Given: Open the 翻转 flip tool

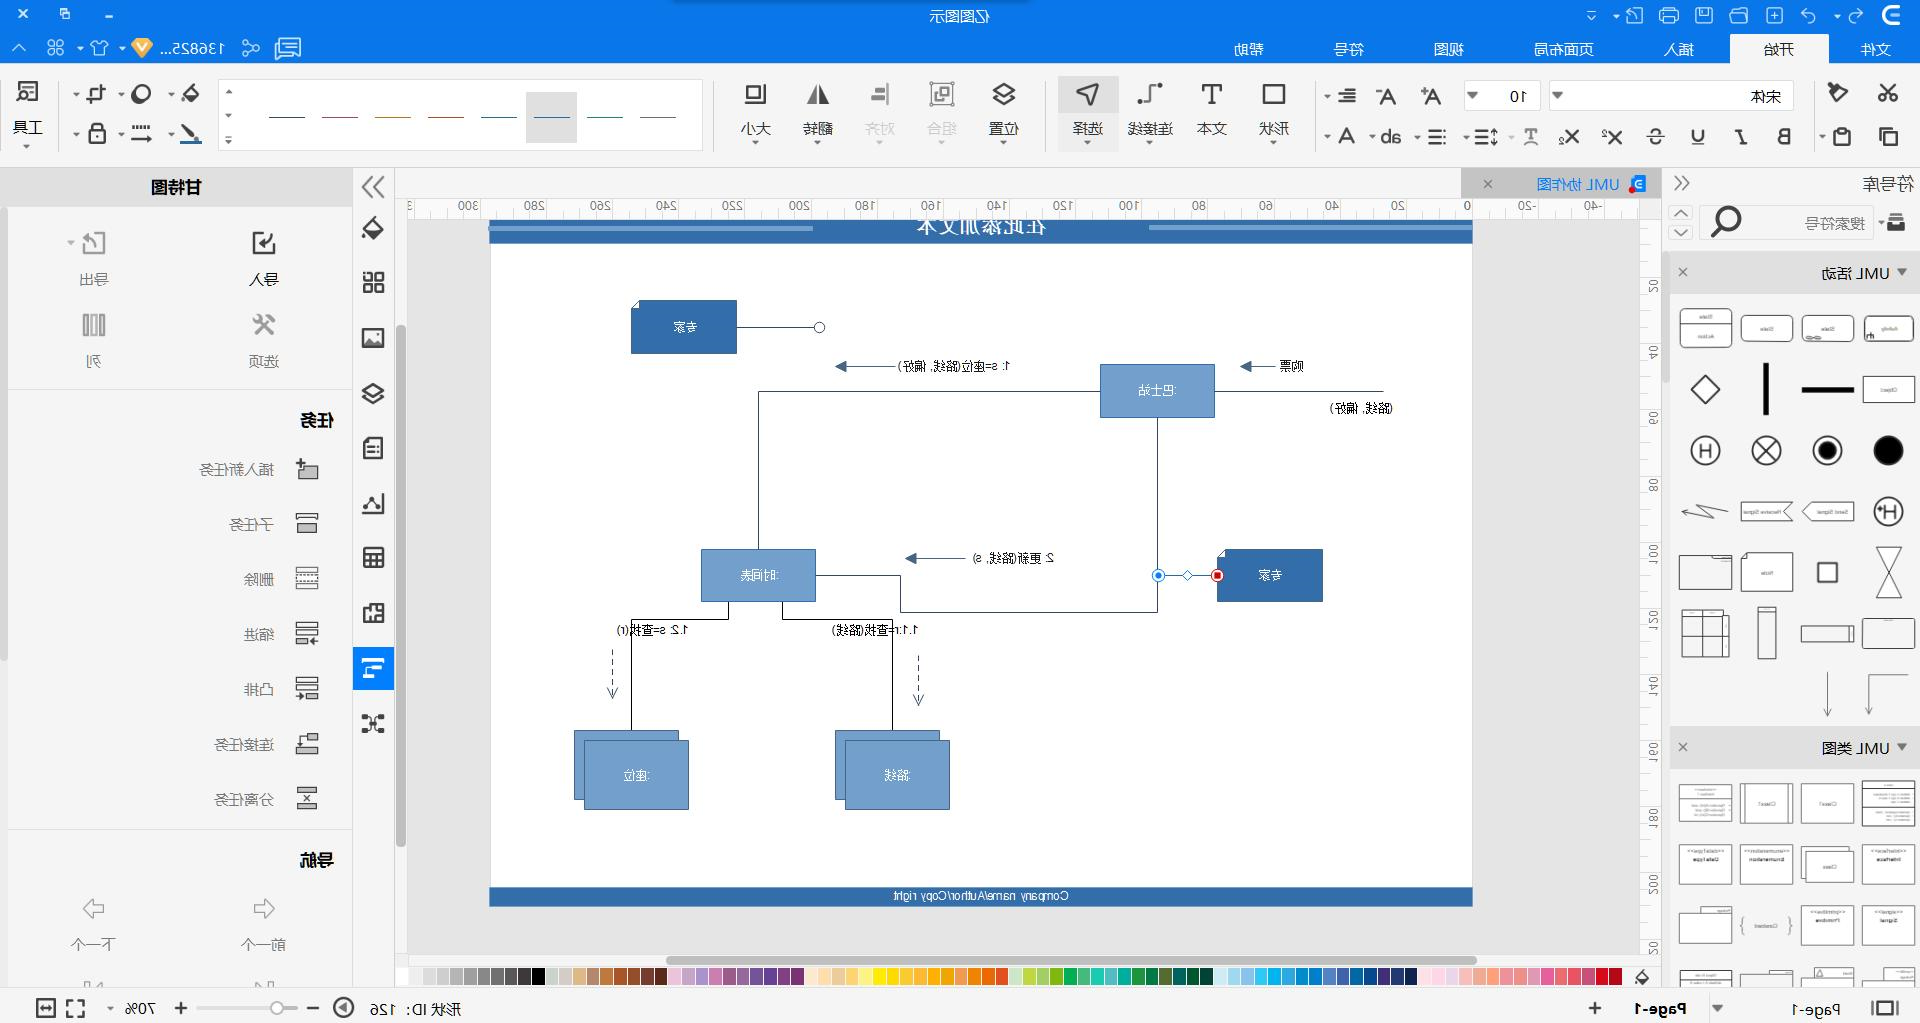Looking at the screenshot, I should point(818,110).
